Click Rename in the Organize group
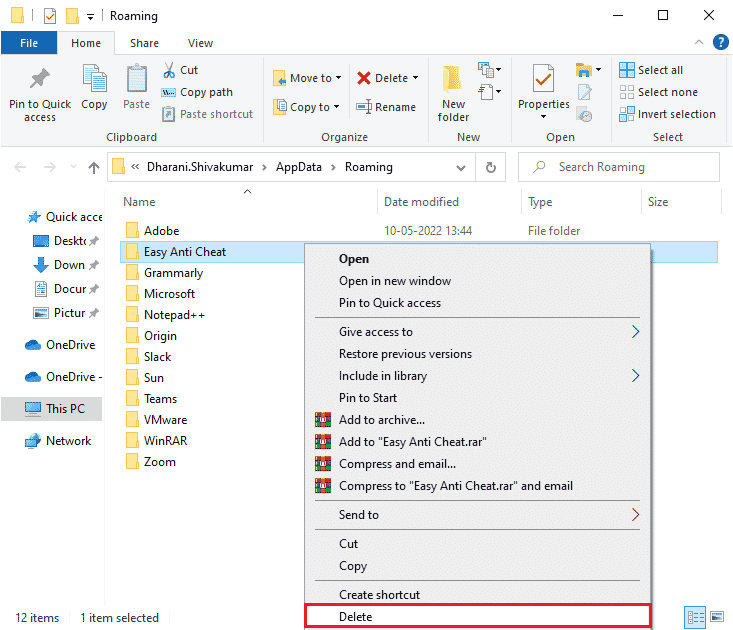Image resolution: width=733 pixels, height=630 pixels. [386, 107]
